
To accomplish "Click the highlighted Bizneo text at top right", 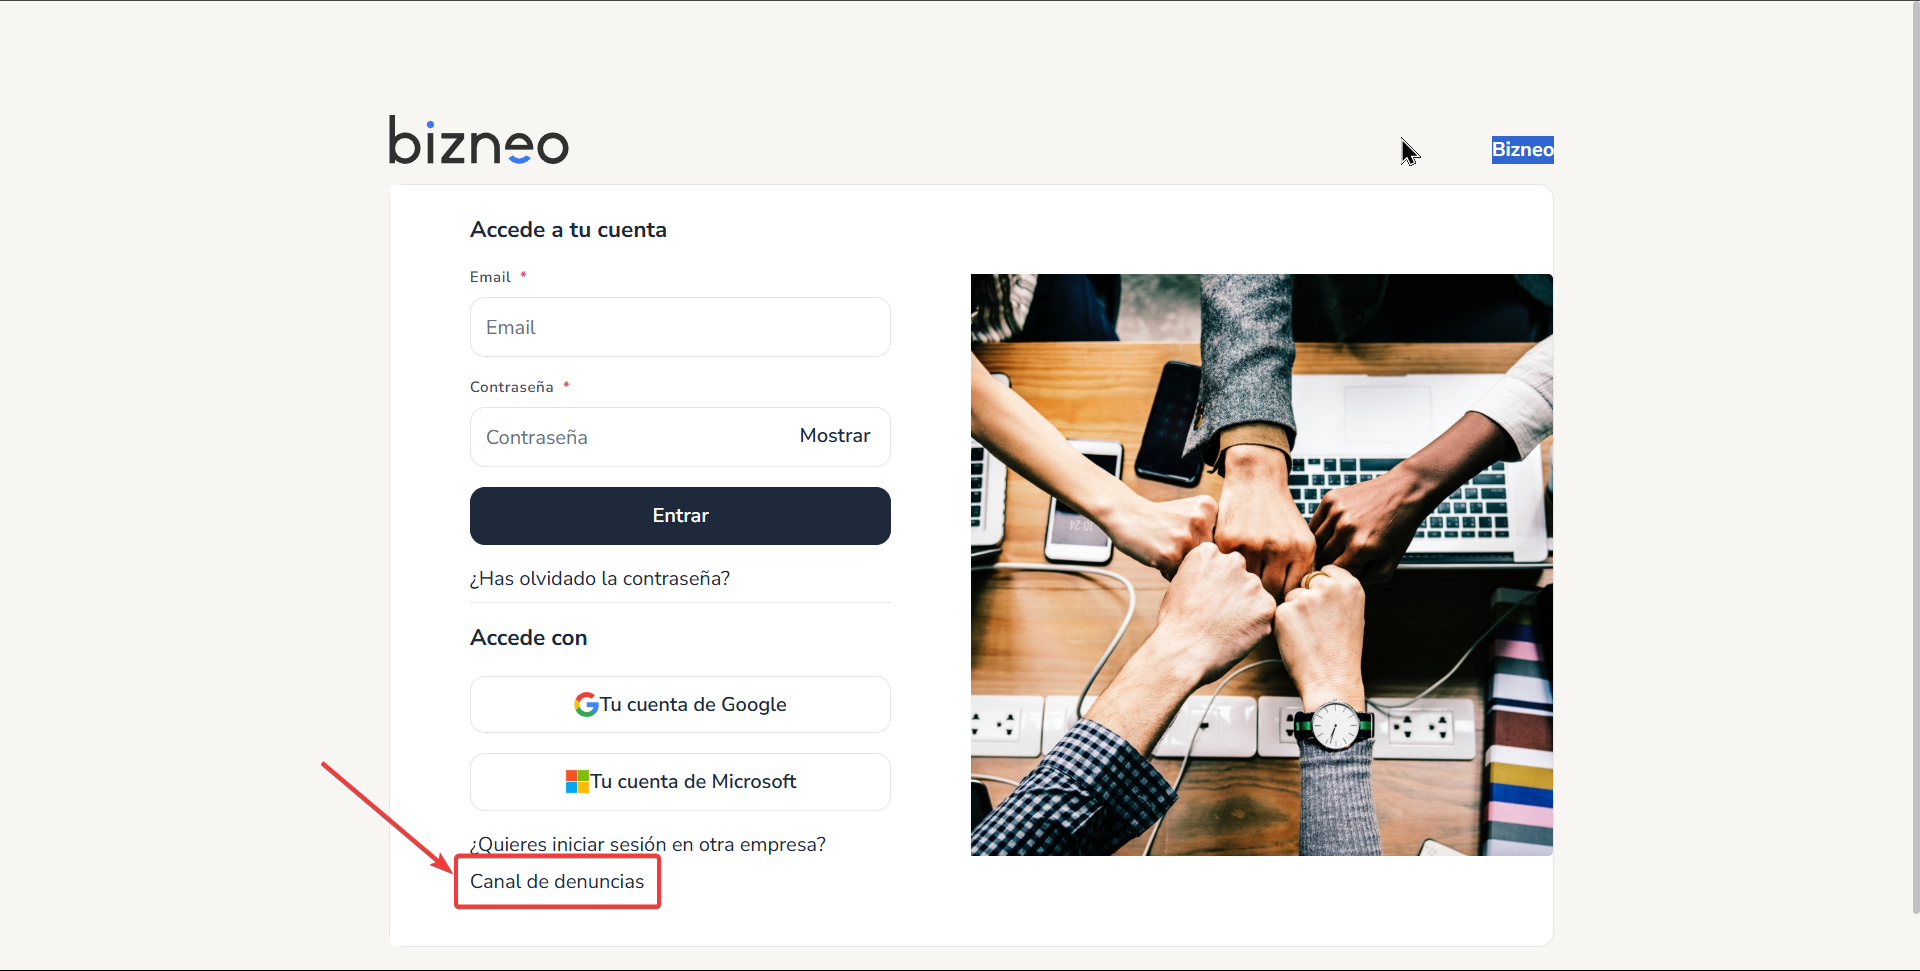I will [x=1522, y=150].
